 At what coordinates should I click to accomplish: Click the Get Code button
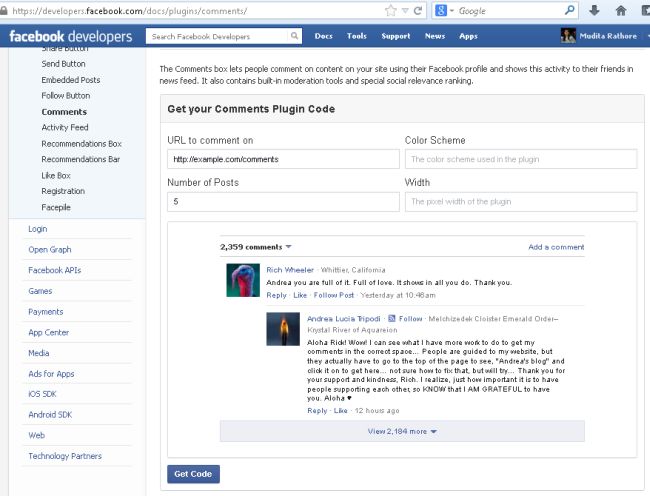(x=193, y=474)
